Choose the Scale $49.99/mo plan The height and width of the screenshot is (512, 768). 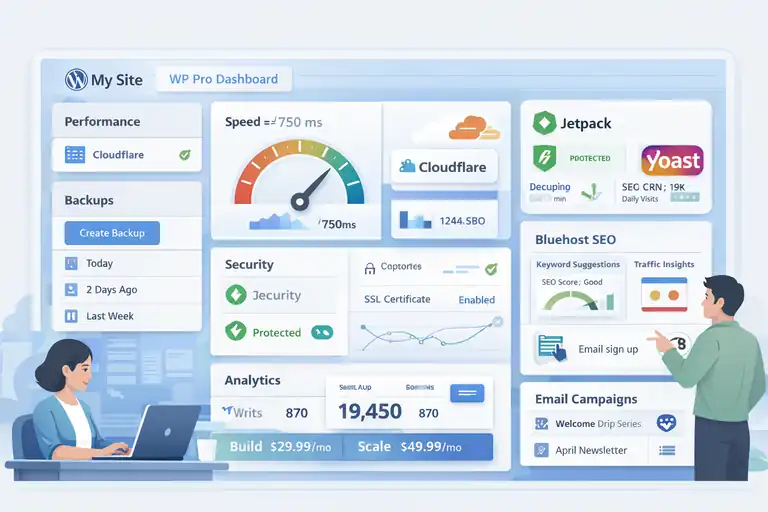pyautogui.click(x=418, y=447)
